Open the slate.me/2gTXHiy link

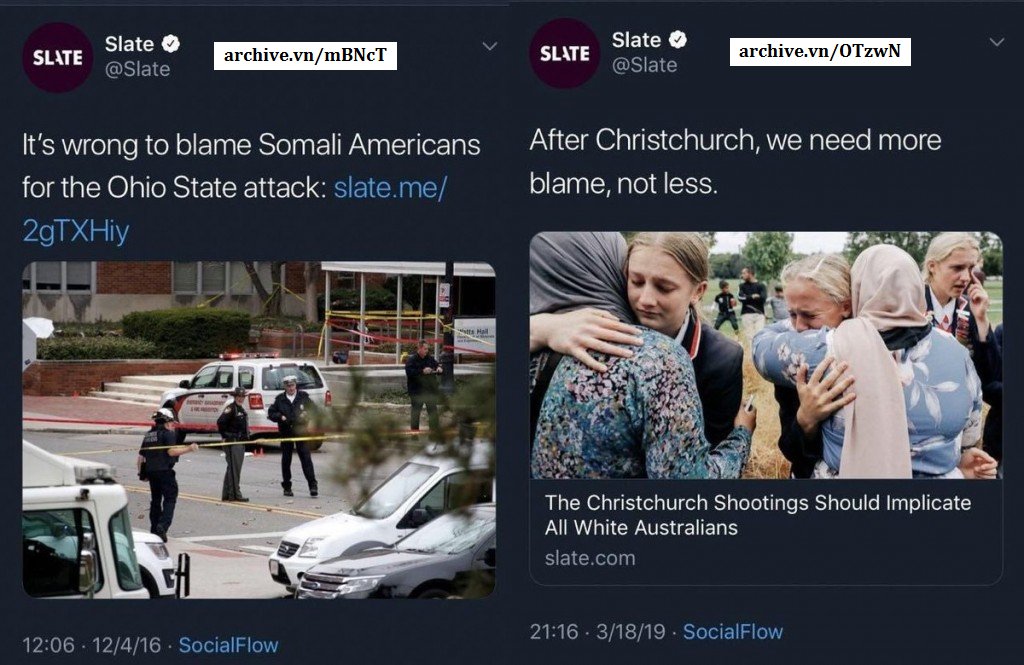pyautogui.click(x=234, y=209)
